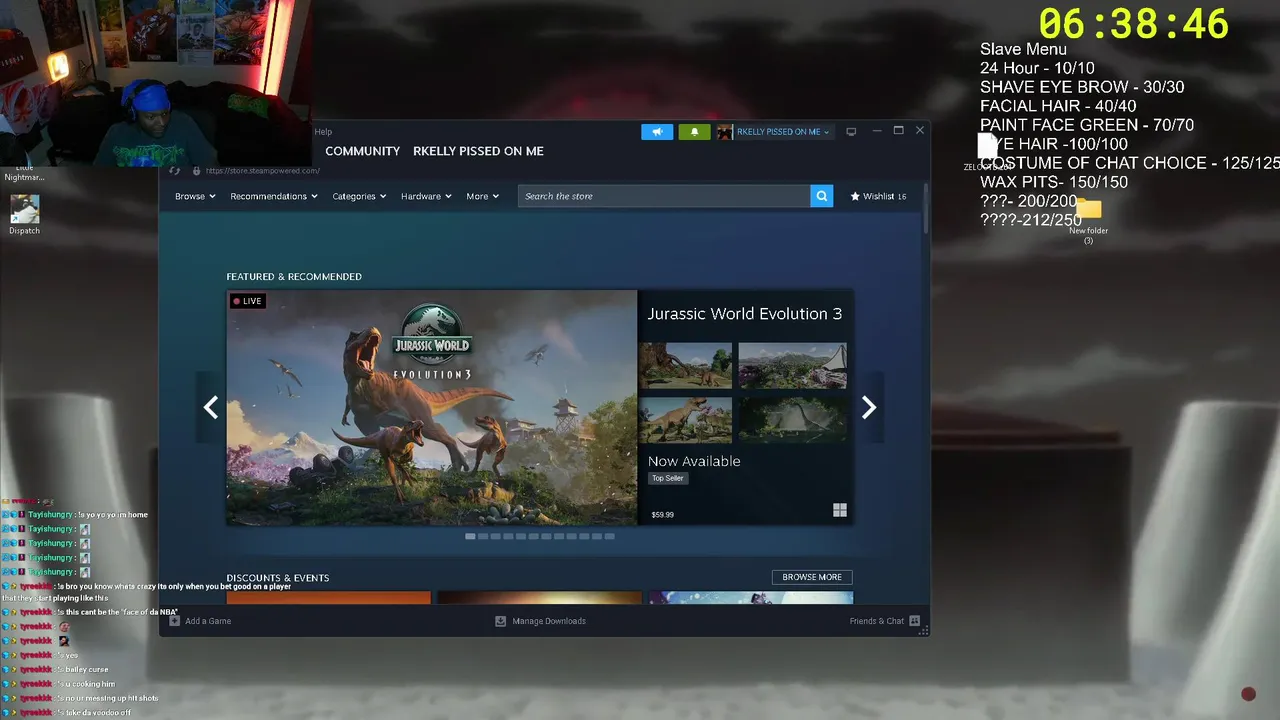
Task: Open the main Jurassic World Evolution 3 banner image
Action: (x=432, y=407)
